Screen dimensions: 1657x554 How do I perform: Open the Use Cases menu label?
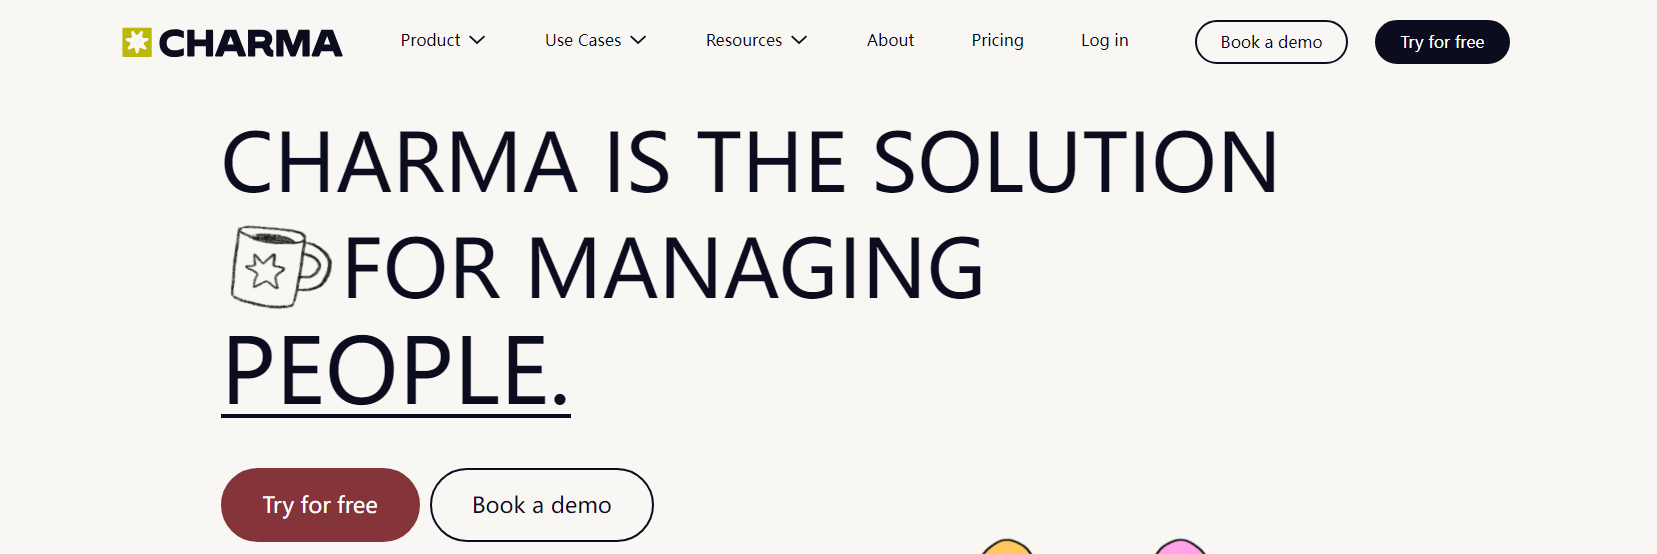coord(583,40)
